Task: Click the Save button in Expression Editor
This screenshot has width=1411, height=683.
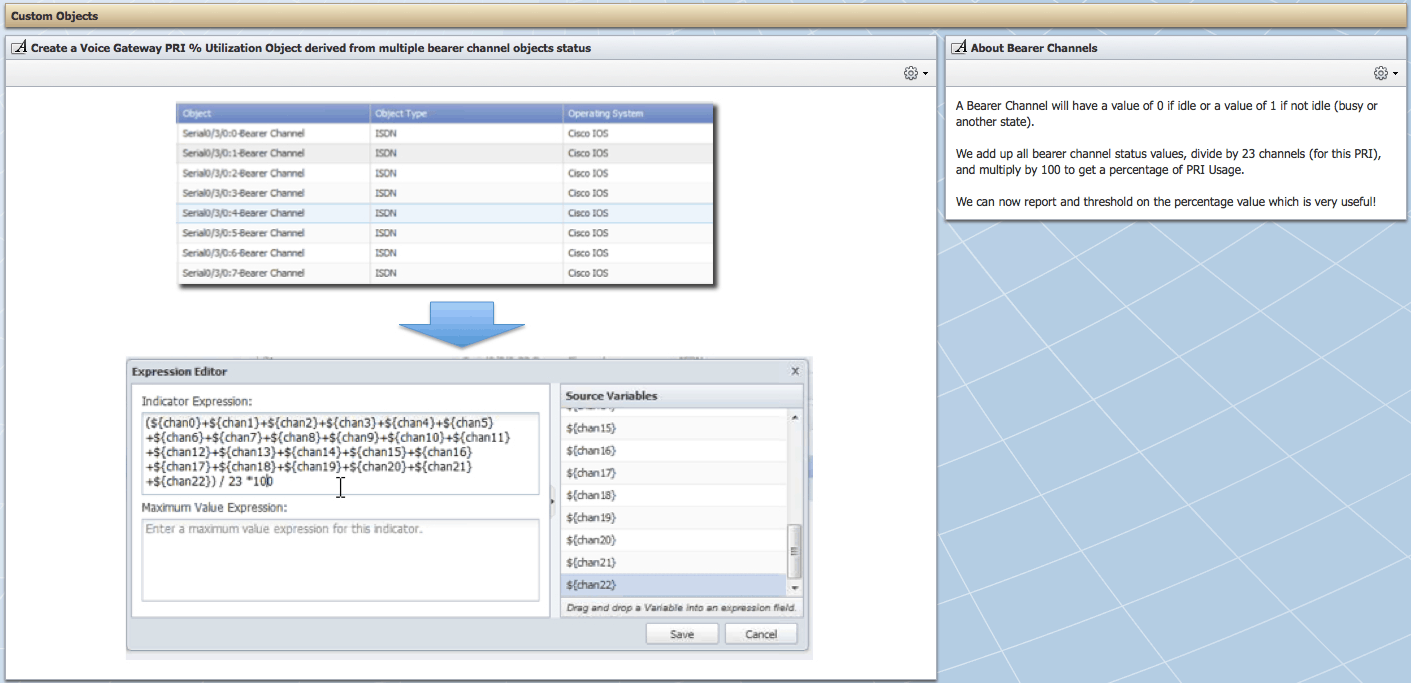Action: [682, 634]
